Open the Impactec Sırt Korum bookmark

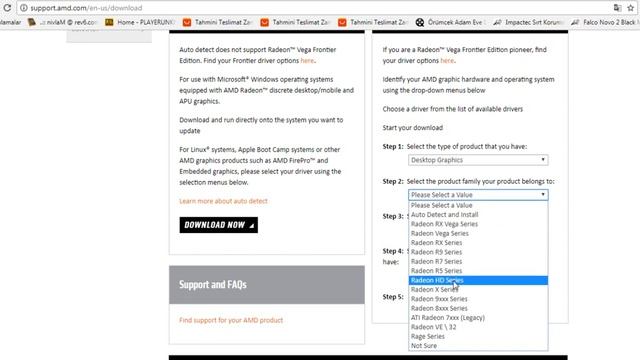pyautogui.click(x=528, y=22)
